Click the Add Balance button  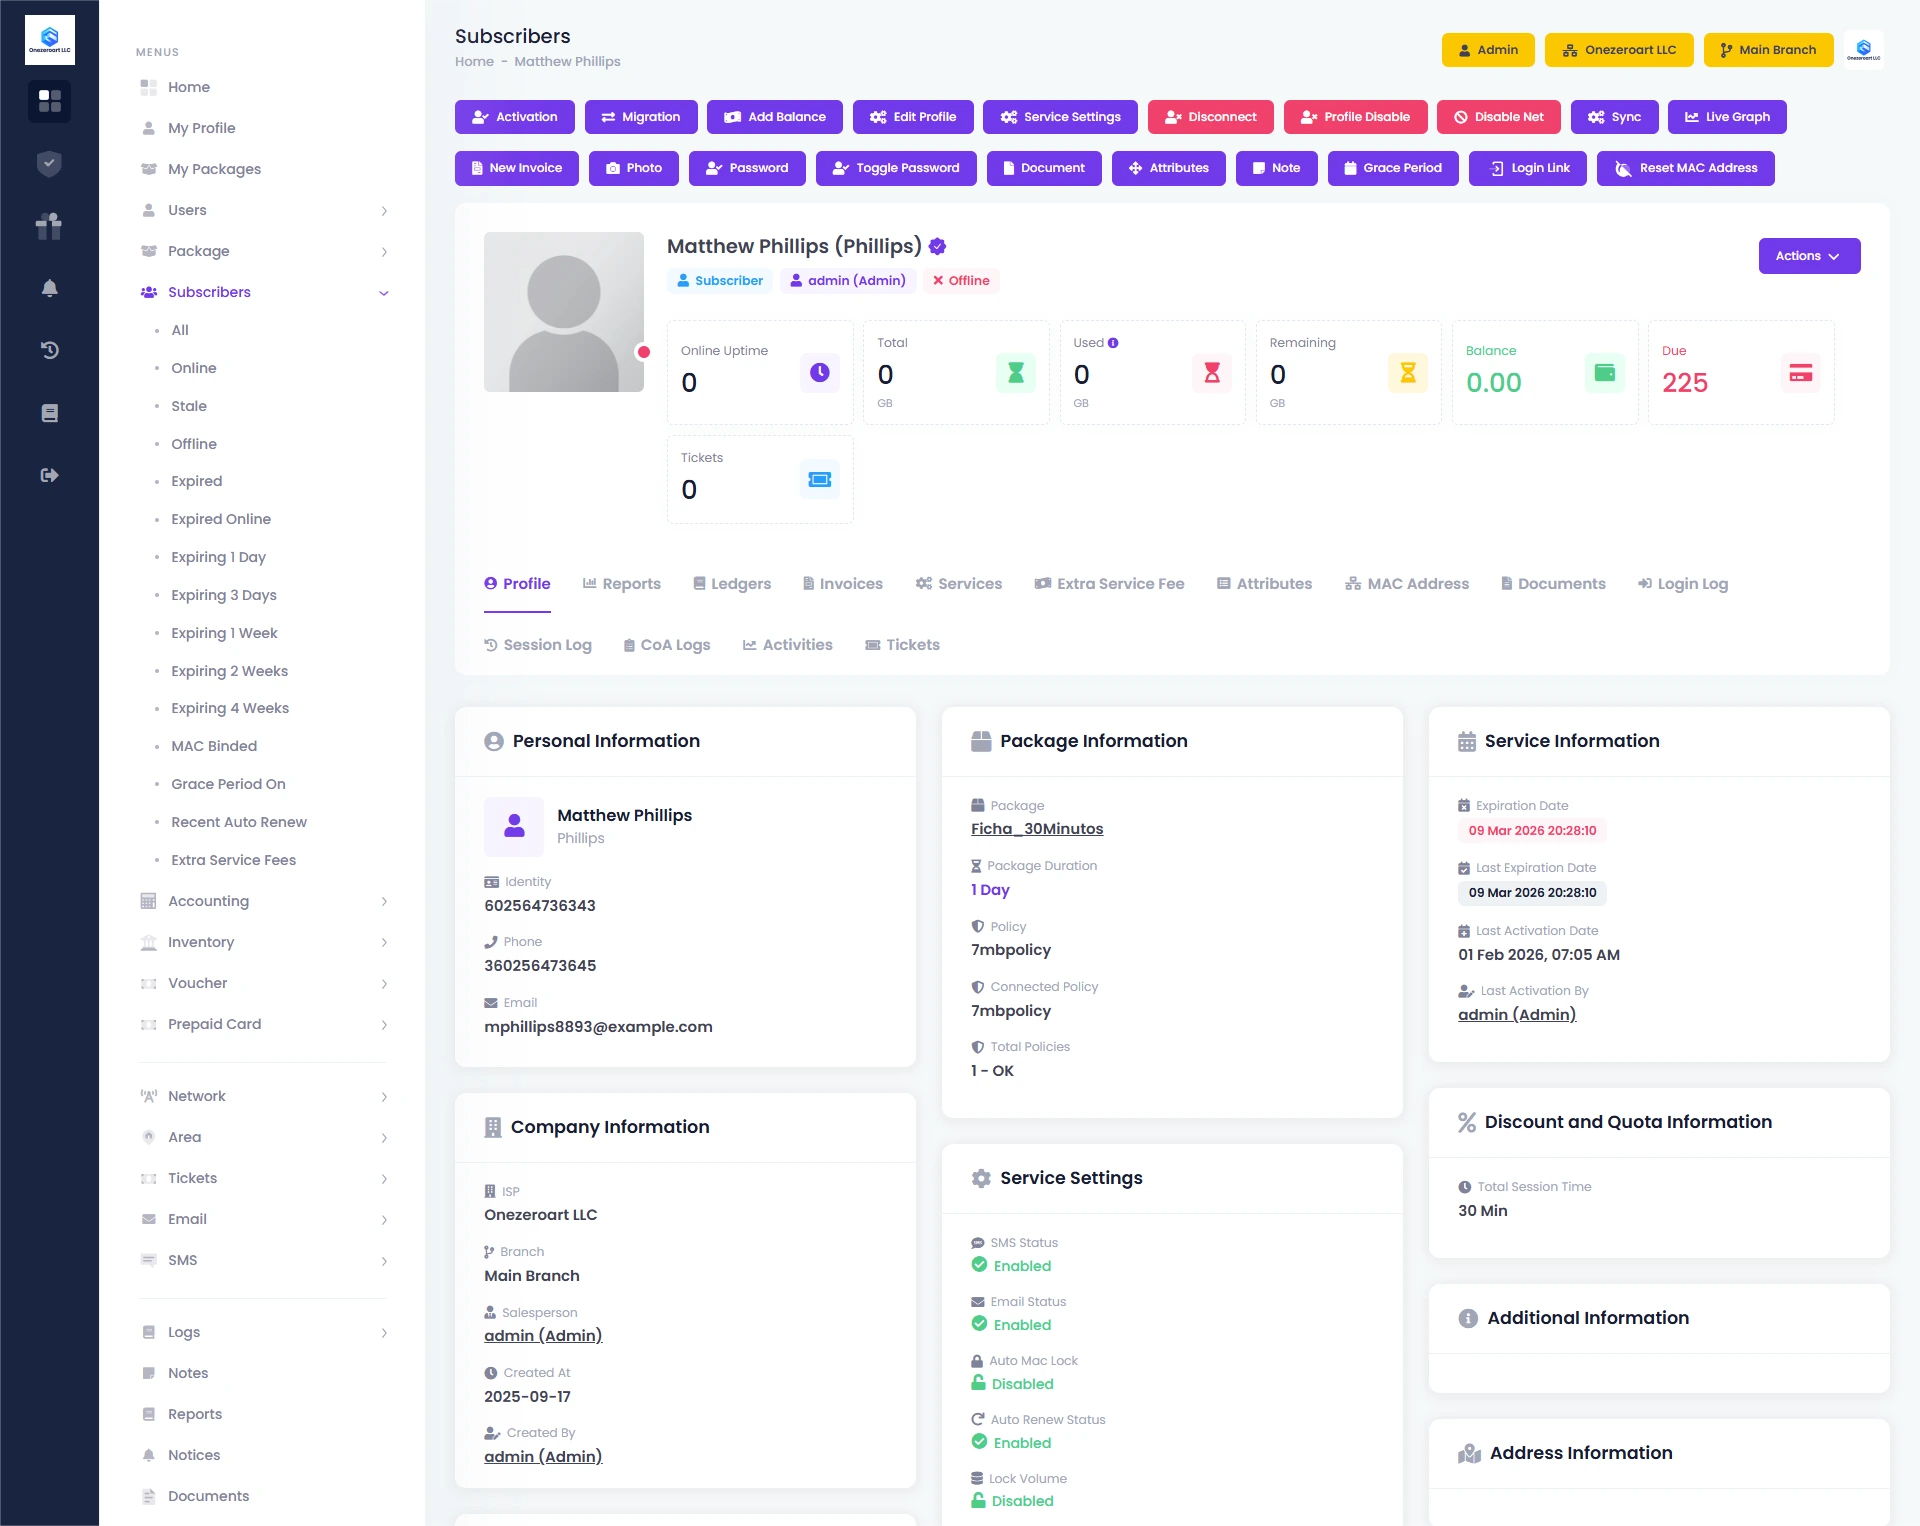pos(774,117)
